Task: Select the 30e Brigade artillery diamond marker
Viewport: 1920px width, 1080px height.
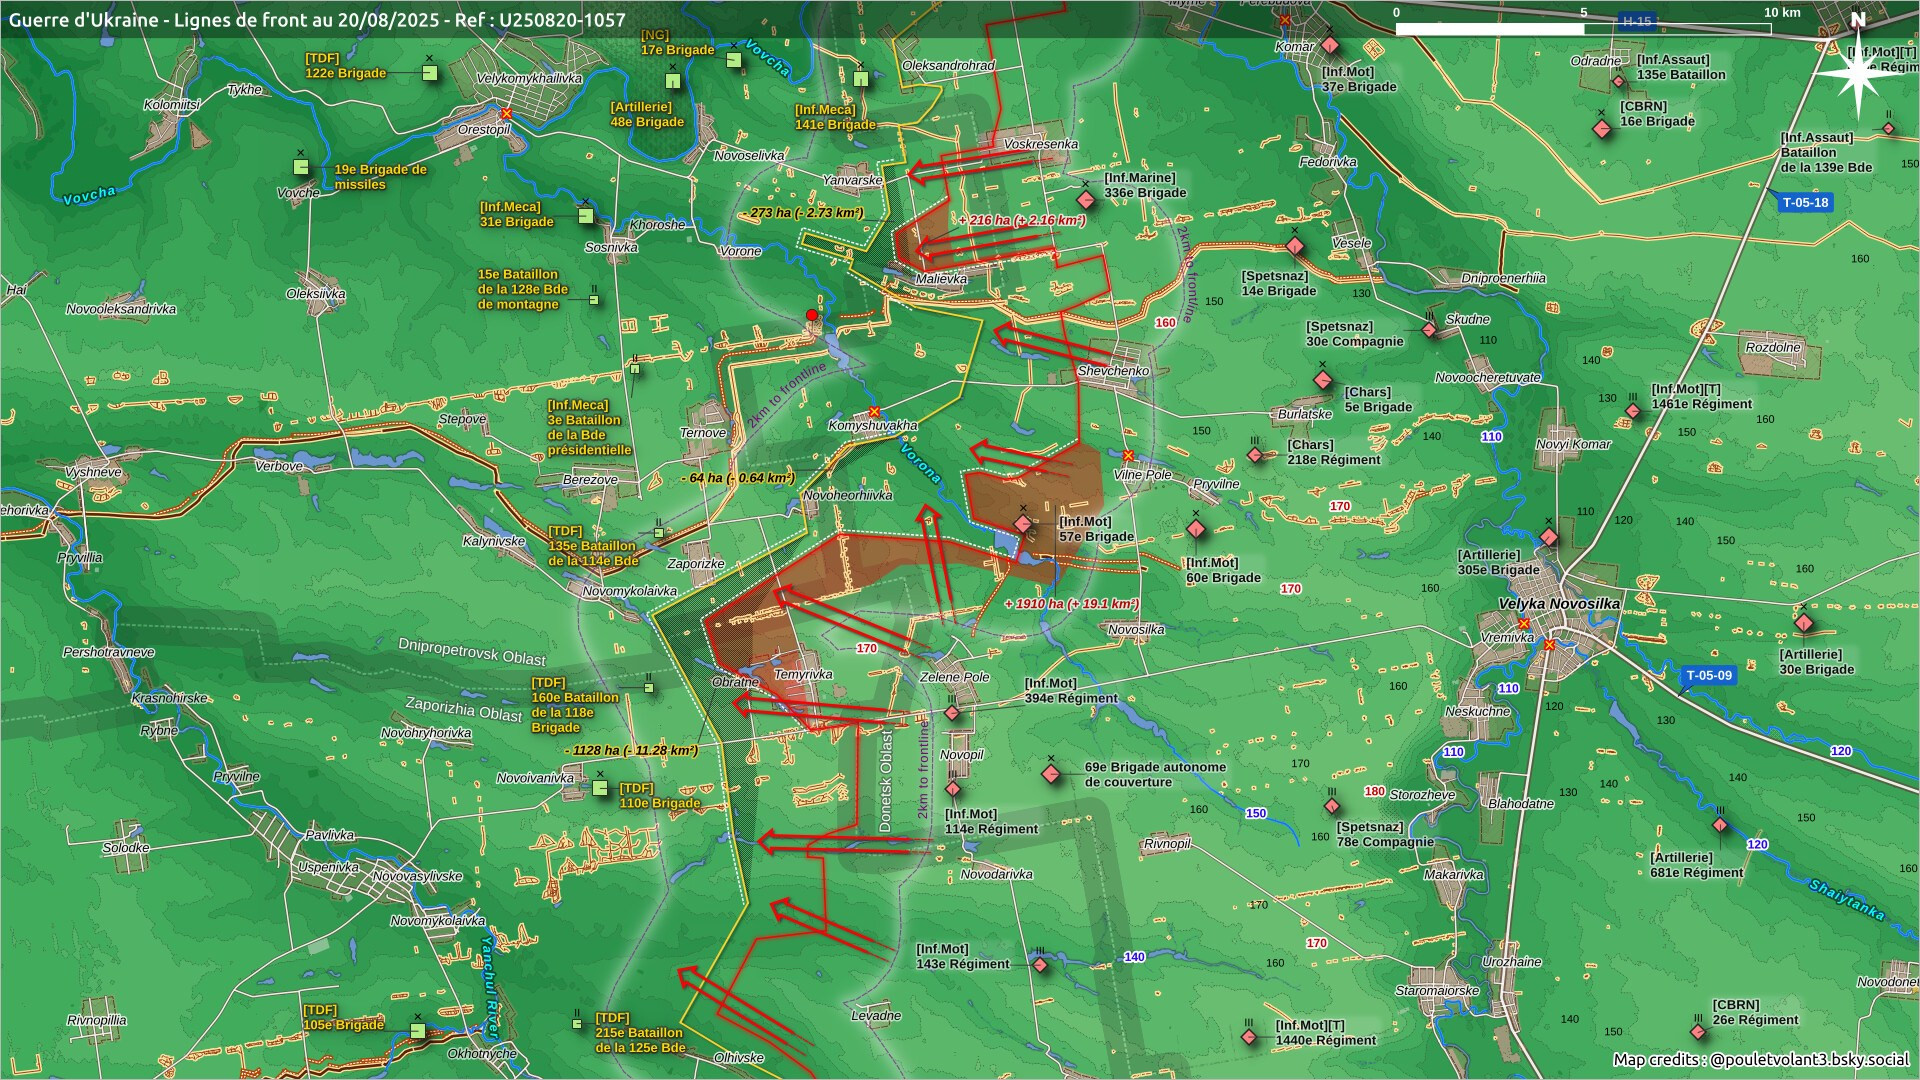Action: pos(1804,622)
